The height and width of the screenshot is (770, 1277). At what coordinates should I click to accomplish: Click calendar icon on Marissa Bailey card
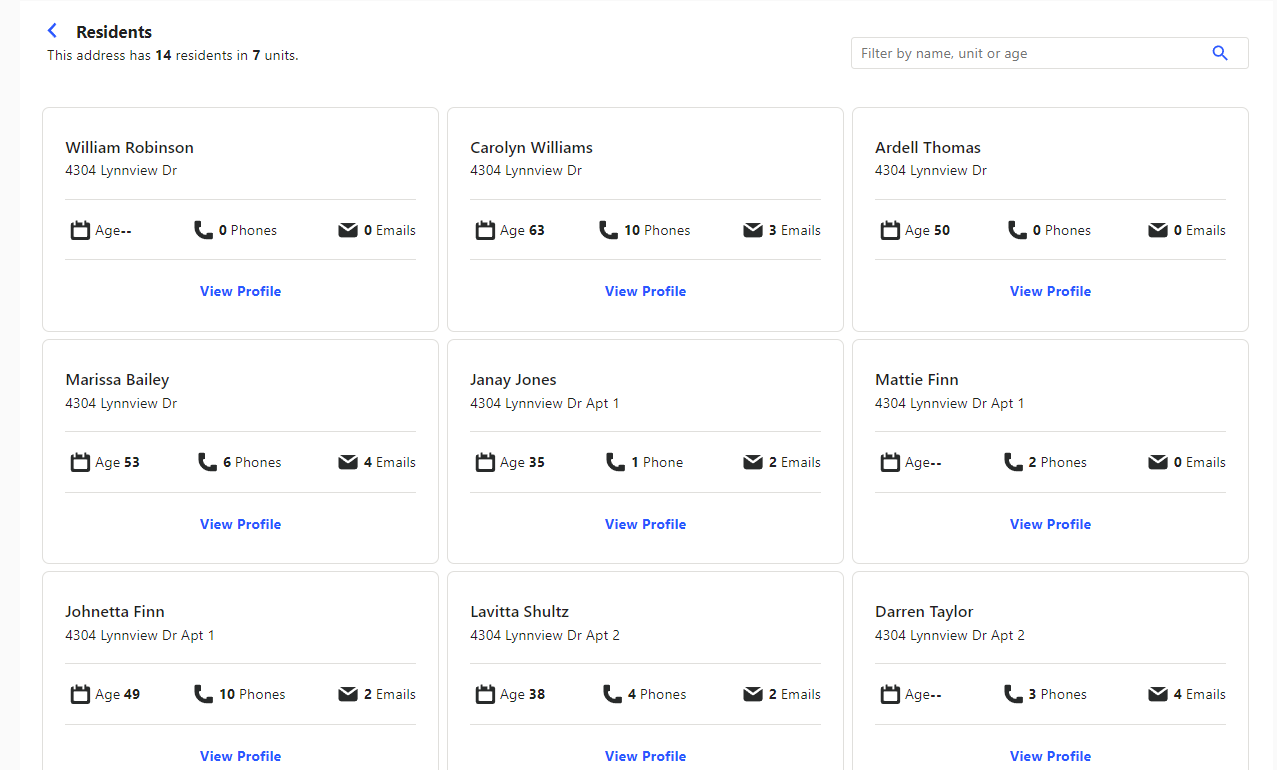pos(81,462)
